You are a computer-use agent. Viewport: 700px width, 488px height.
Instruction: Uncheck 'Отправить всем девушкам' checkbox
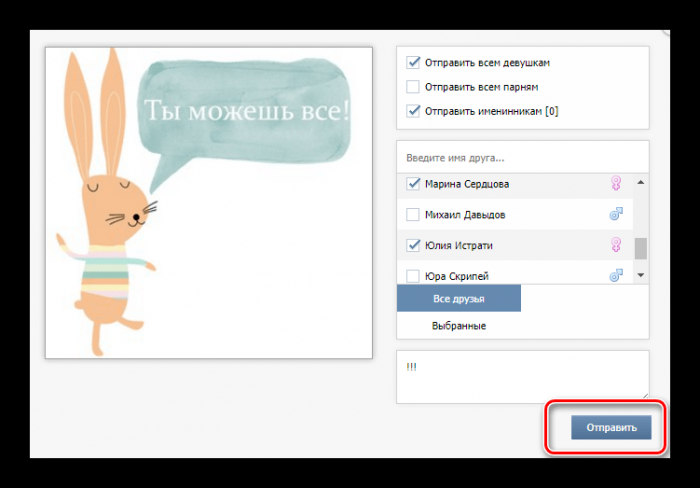[413, 62]
